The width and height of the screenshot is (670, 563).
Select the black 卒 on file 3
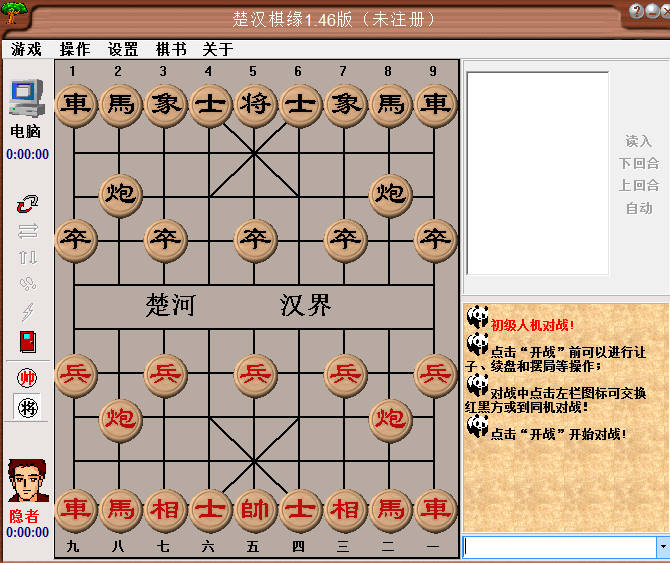(x=165, y=240)
